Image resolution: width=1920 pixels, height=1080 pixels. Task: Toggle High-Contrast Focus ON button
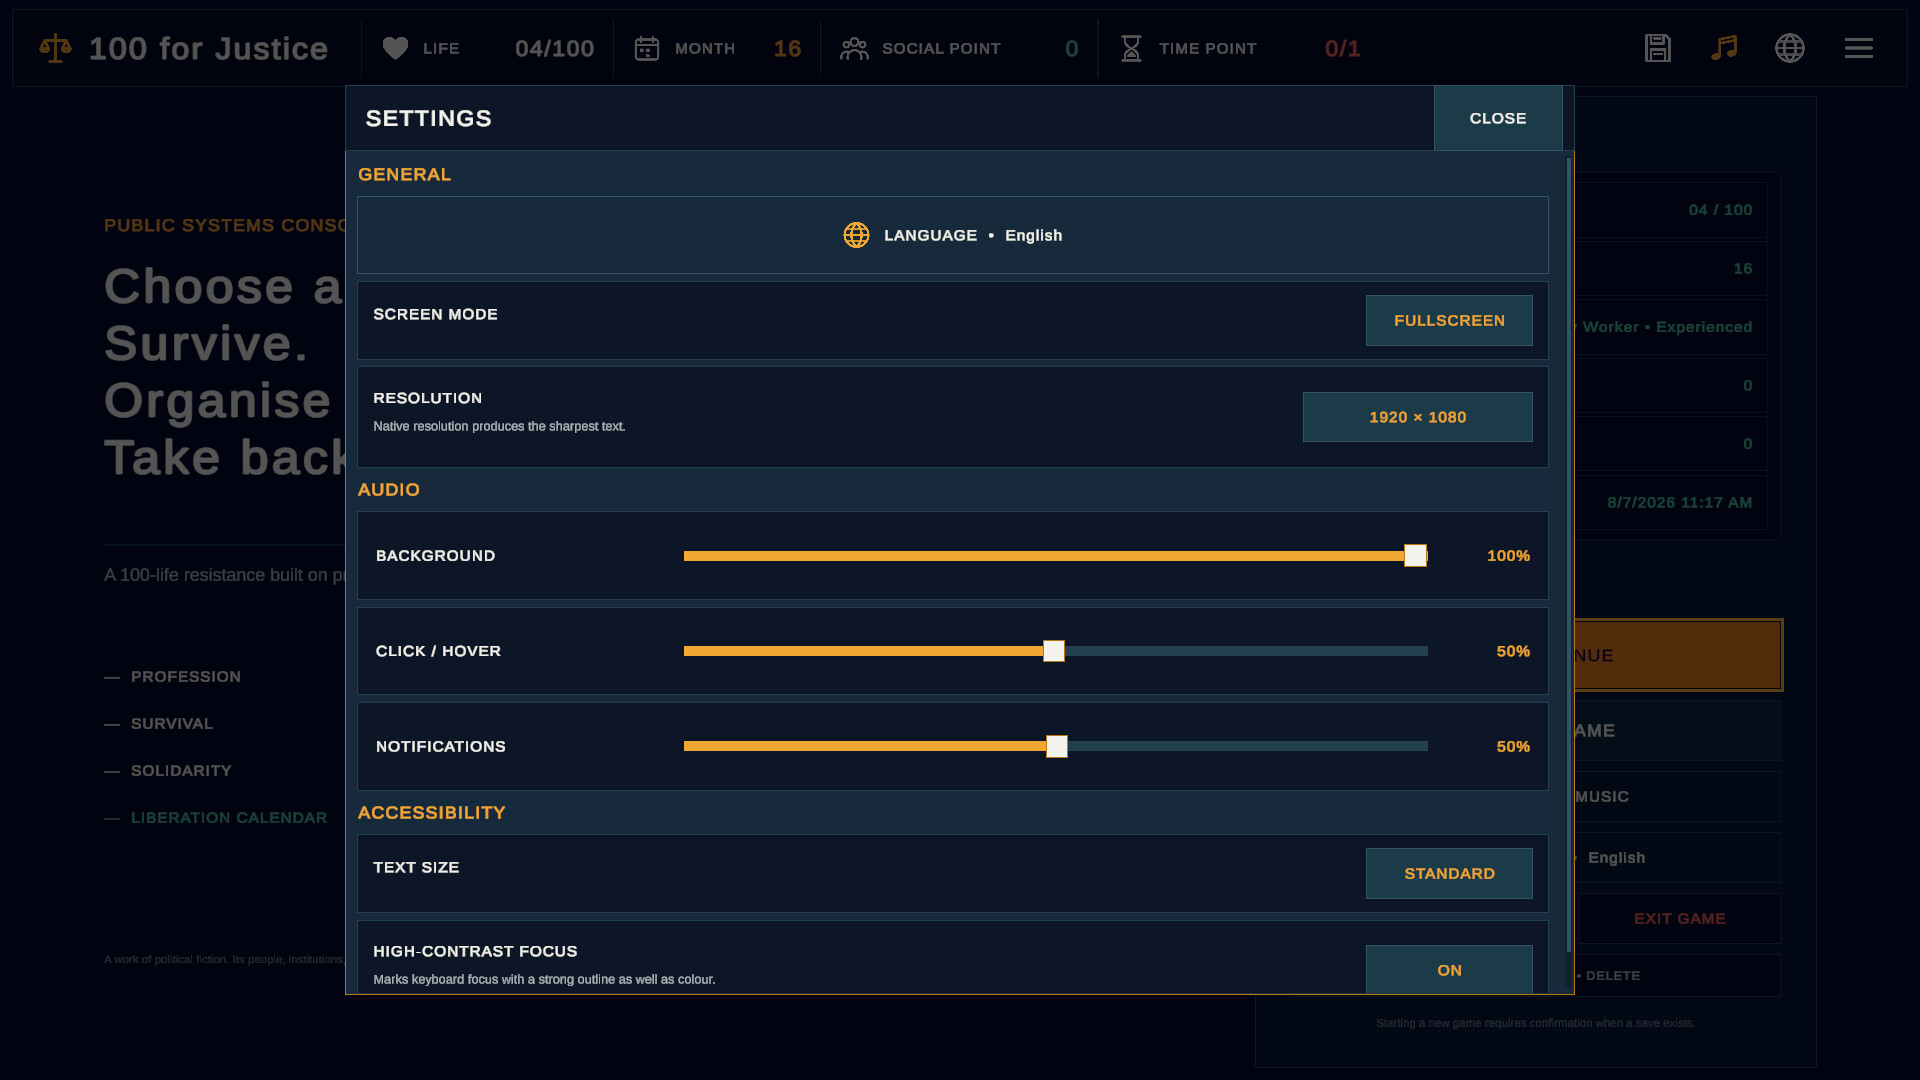point(1449,970)
